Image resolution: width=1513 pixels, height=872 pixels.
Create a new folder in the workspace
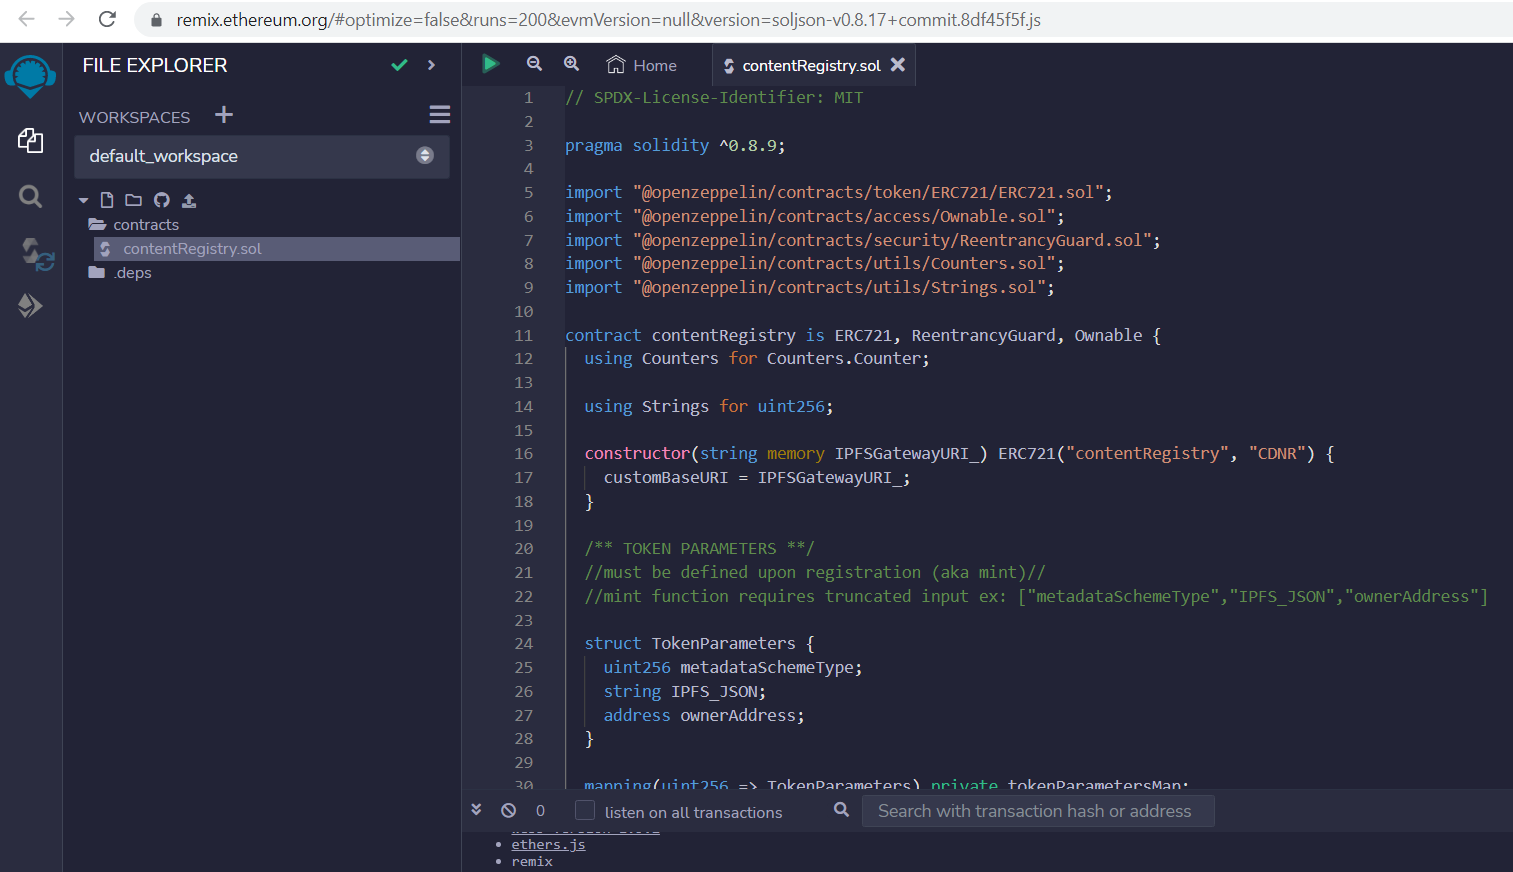click(x=133, y=199)
